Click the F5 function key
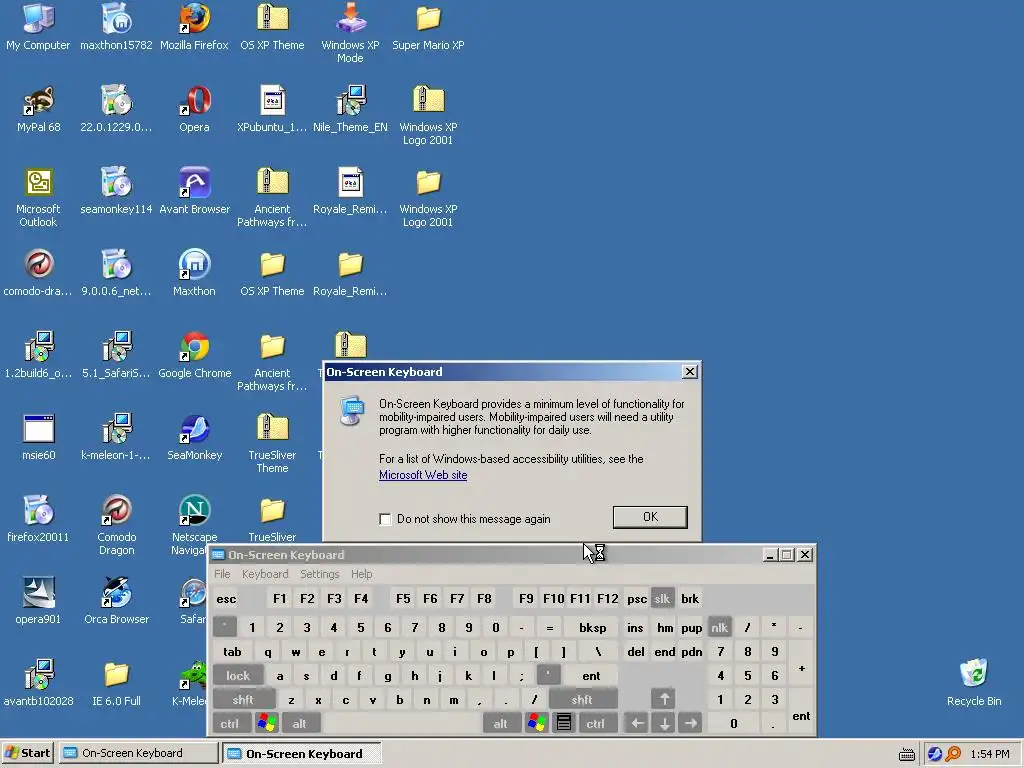The image size is (1024, 768). coord(403,599)
